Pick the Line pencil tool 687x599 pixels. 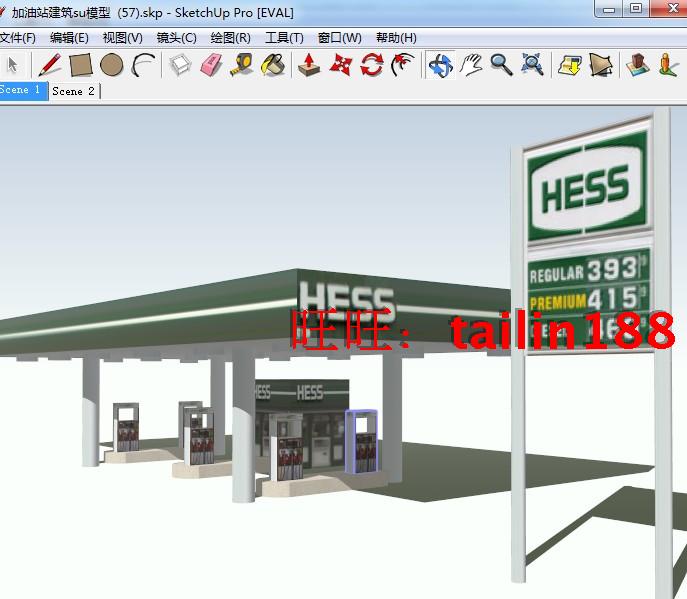50,65
